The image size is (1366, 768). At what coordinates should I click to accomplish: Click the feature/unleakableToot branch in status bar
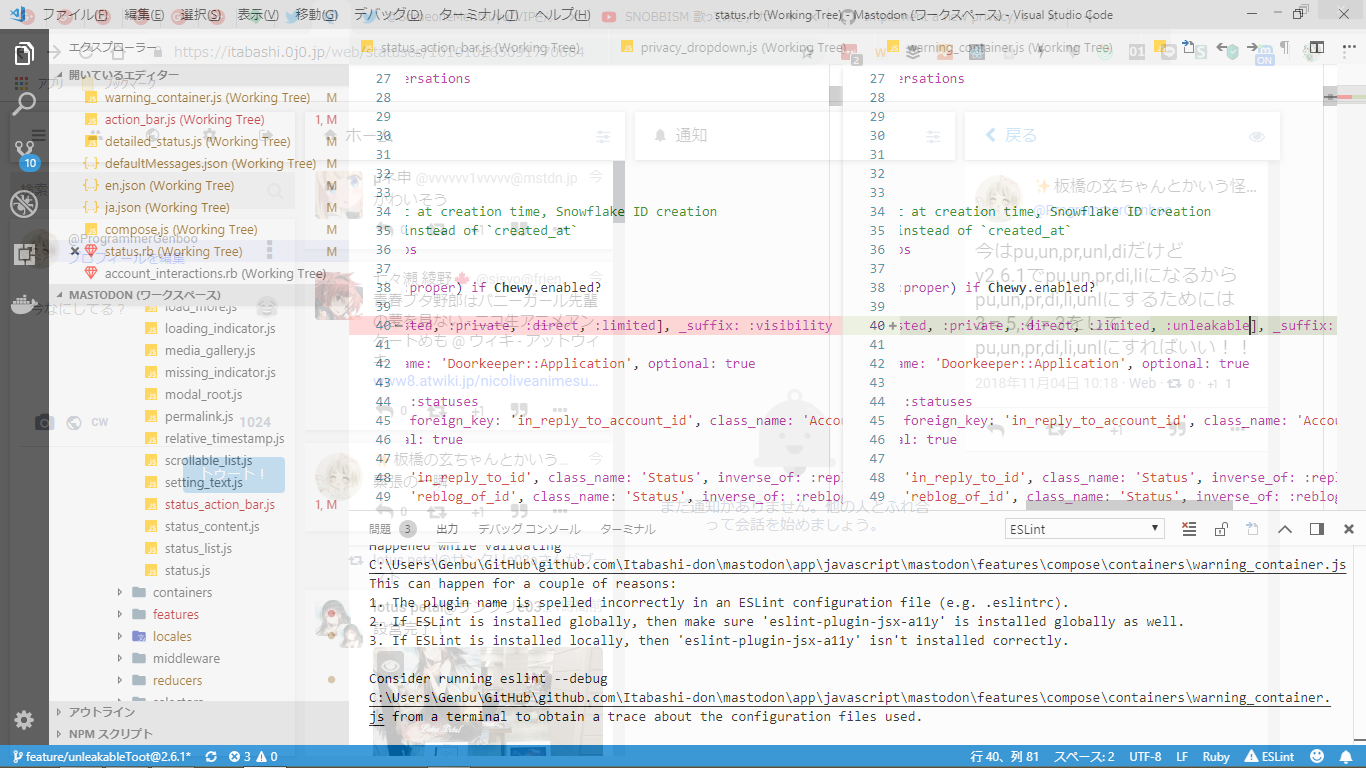[x=100, y=757]
